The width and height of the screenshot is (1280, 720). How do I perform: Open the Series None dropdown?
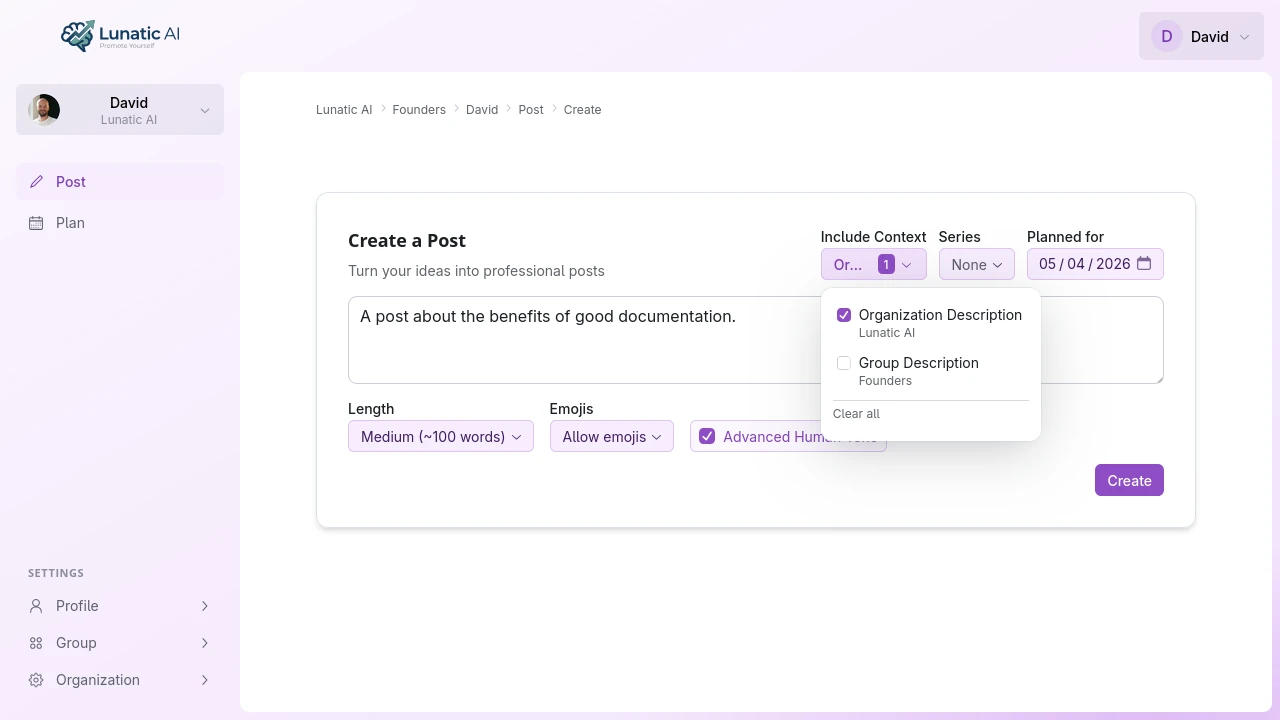(977, 264)
